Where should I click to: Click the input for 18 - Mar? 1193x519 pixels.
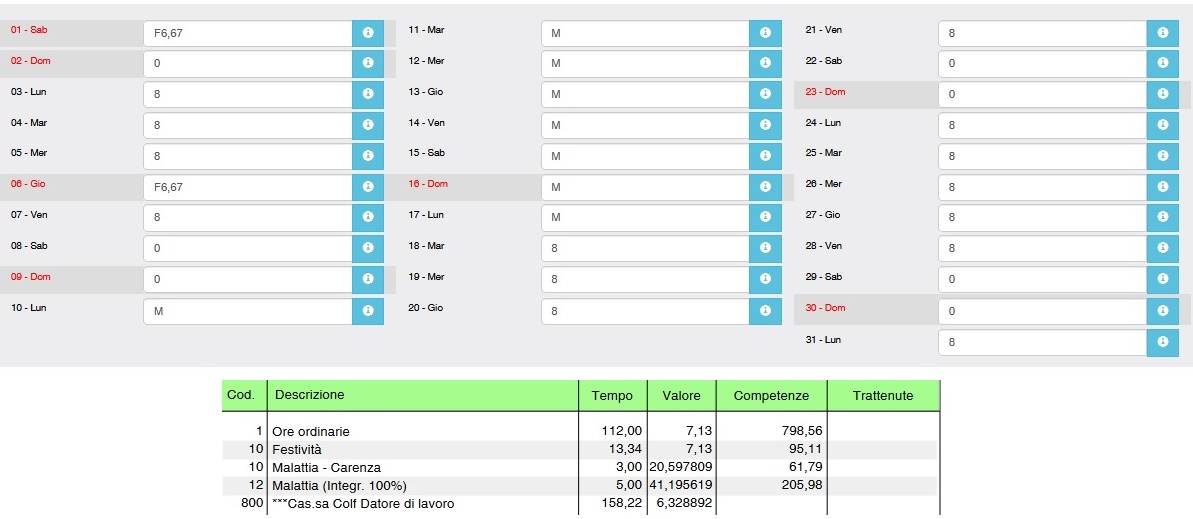tap(645, 249)
